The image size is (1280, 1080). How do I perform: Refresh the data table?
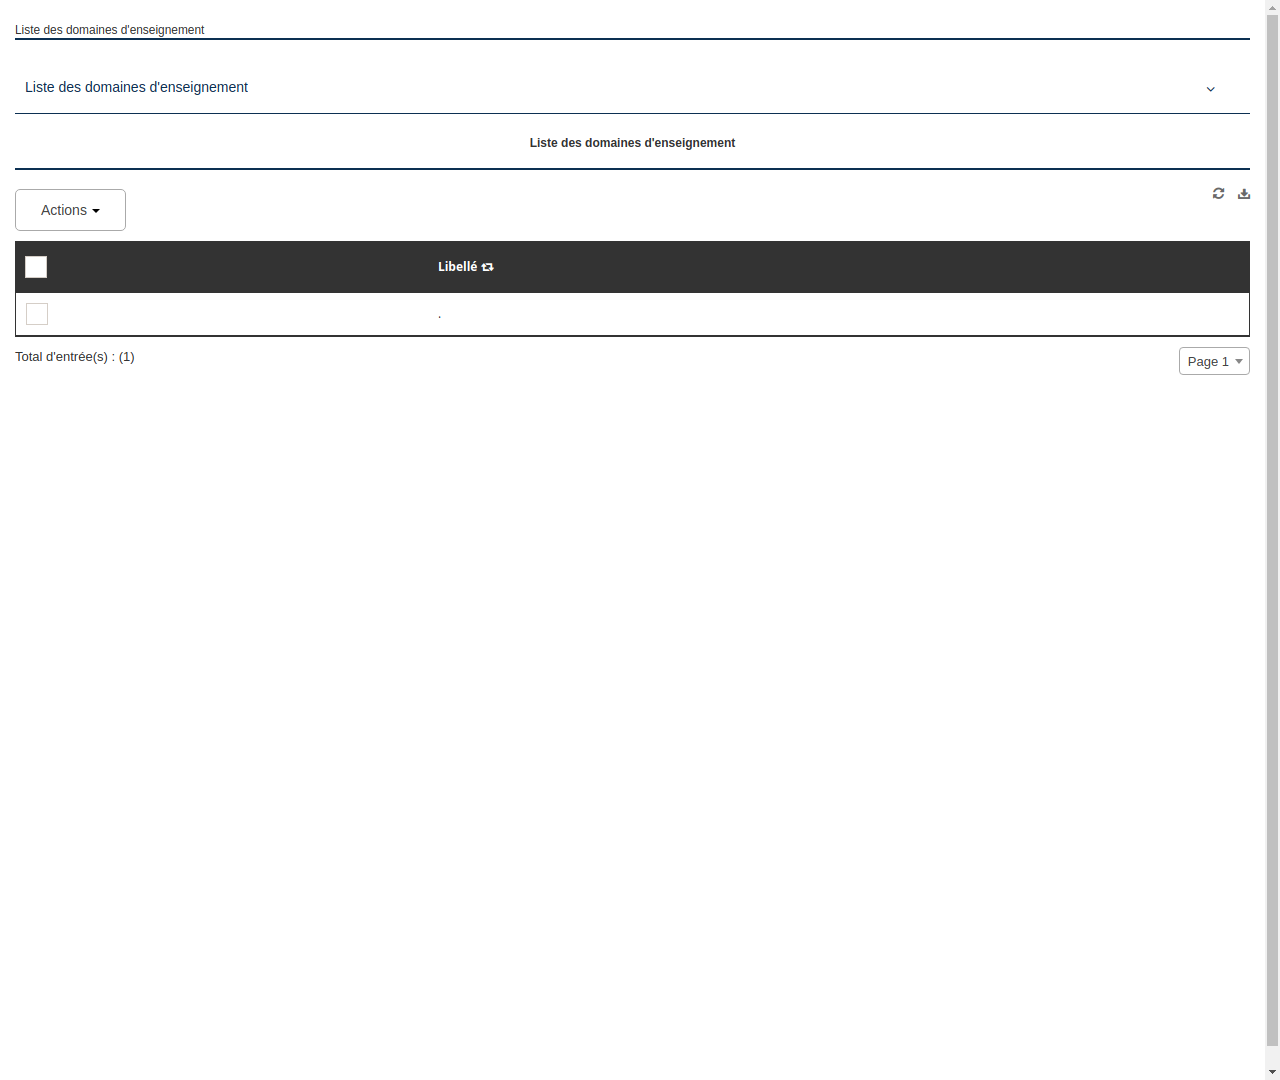(1218, 193)
